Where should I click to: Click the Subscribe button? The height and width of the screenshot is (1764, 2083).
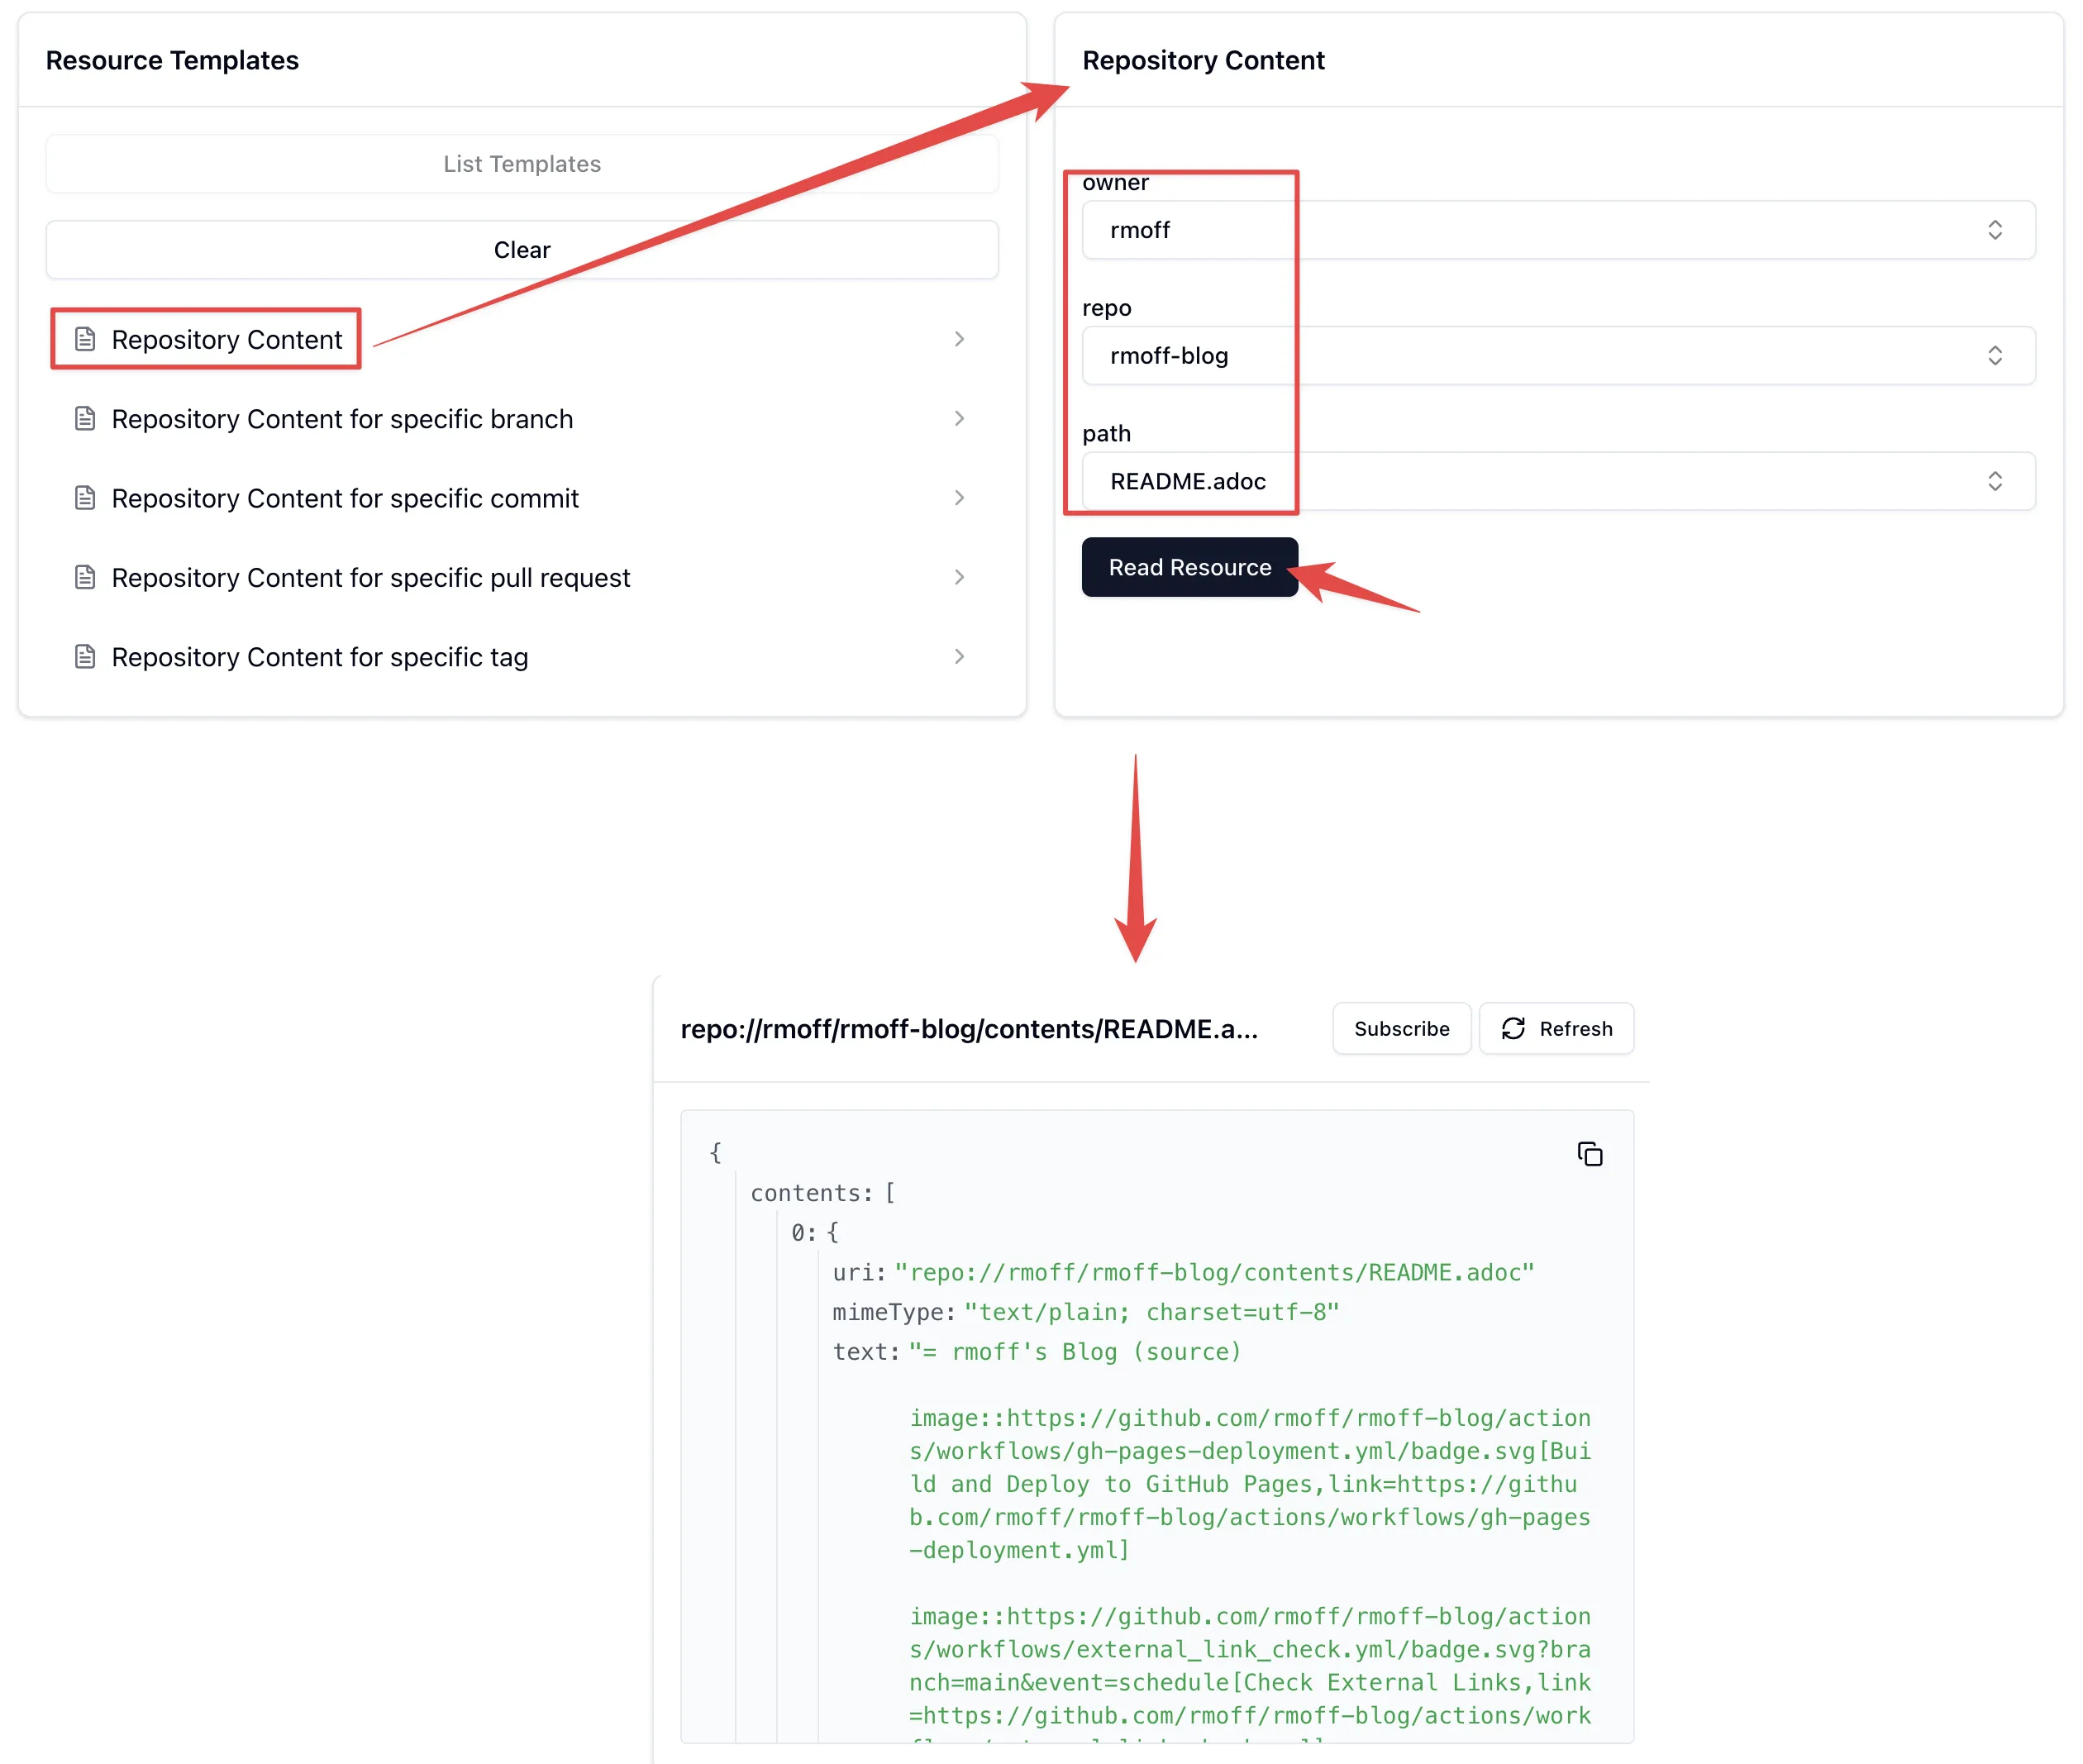[1401, 1028]
